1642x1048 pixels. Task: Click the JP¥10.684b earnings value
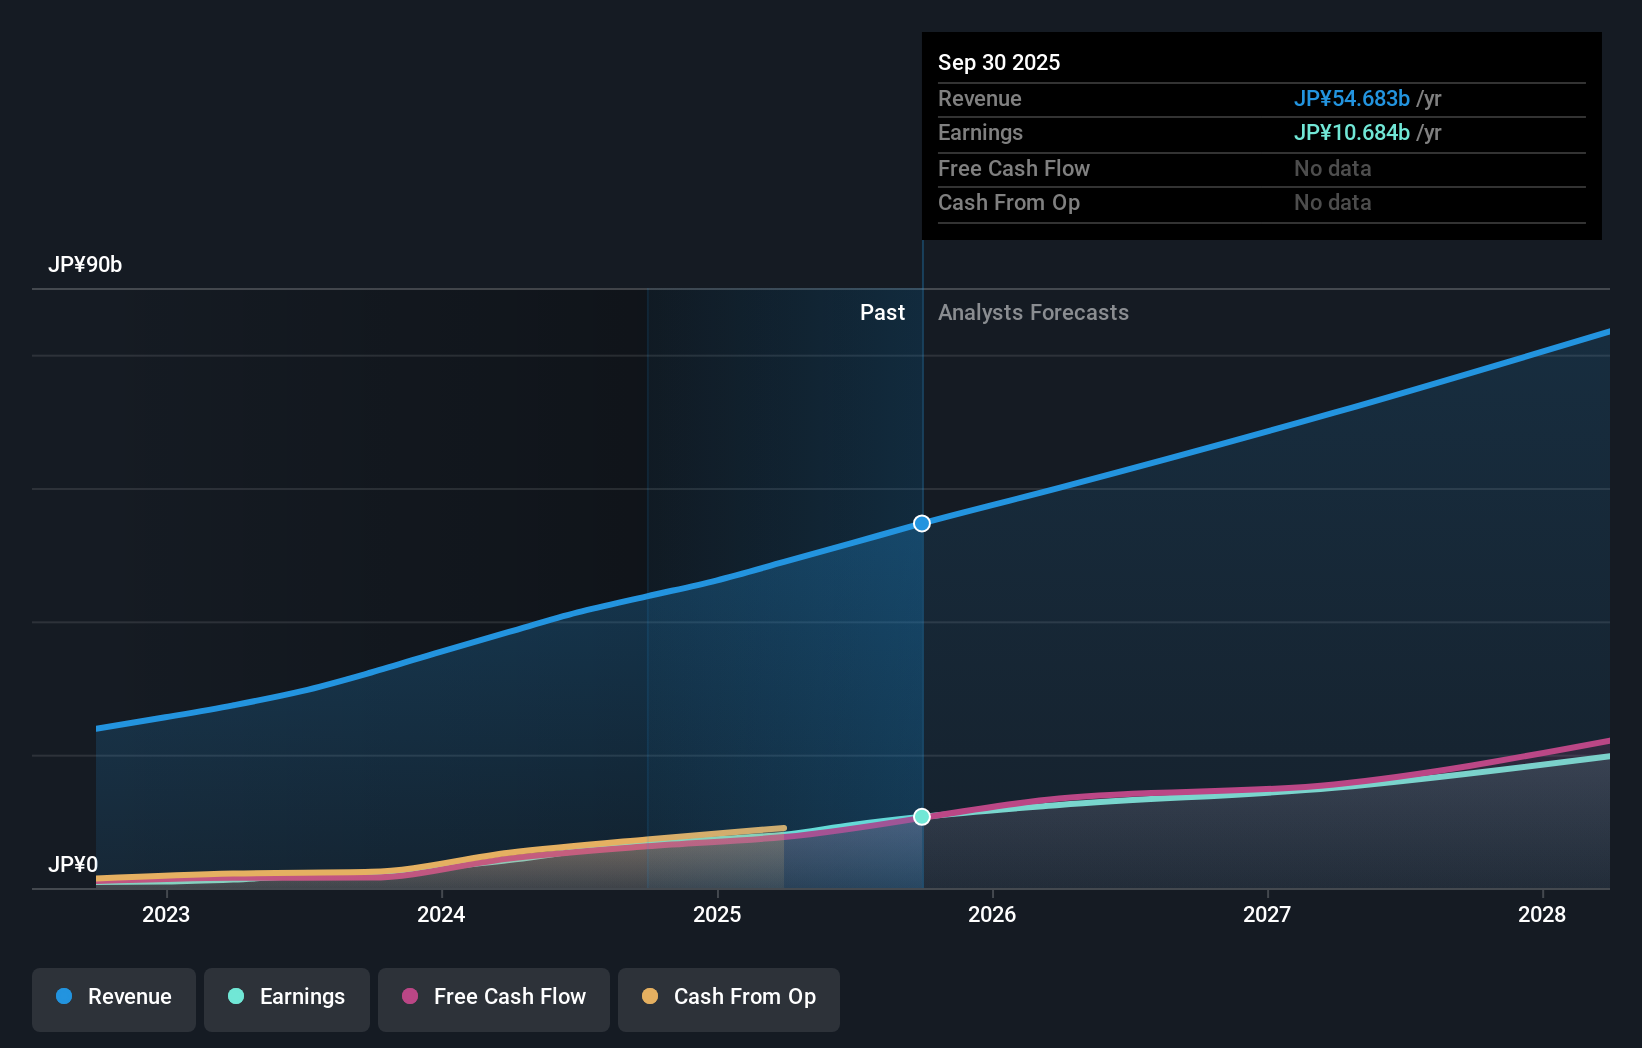[x=1352, y=133]
